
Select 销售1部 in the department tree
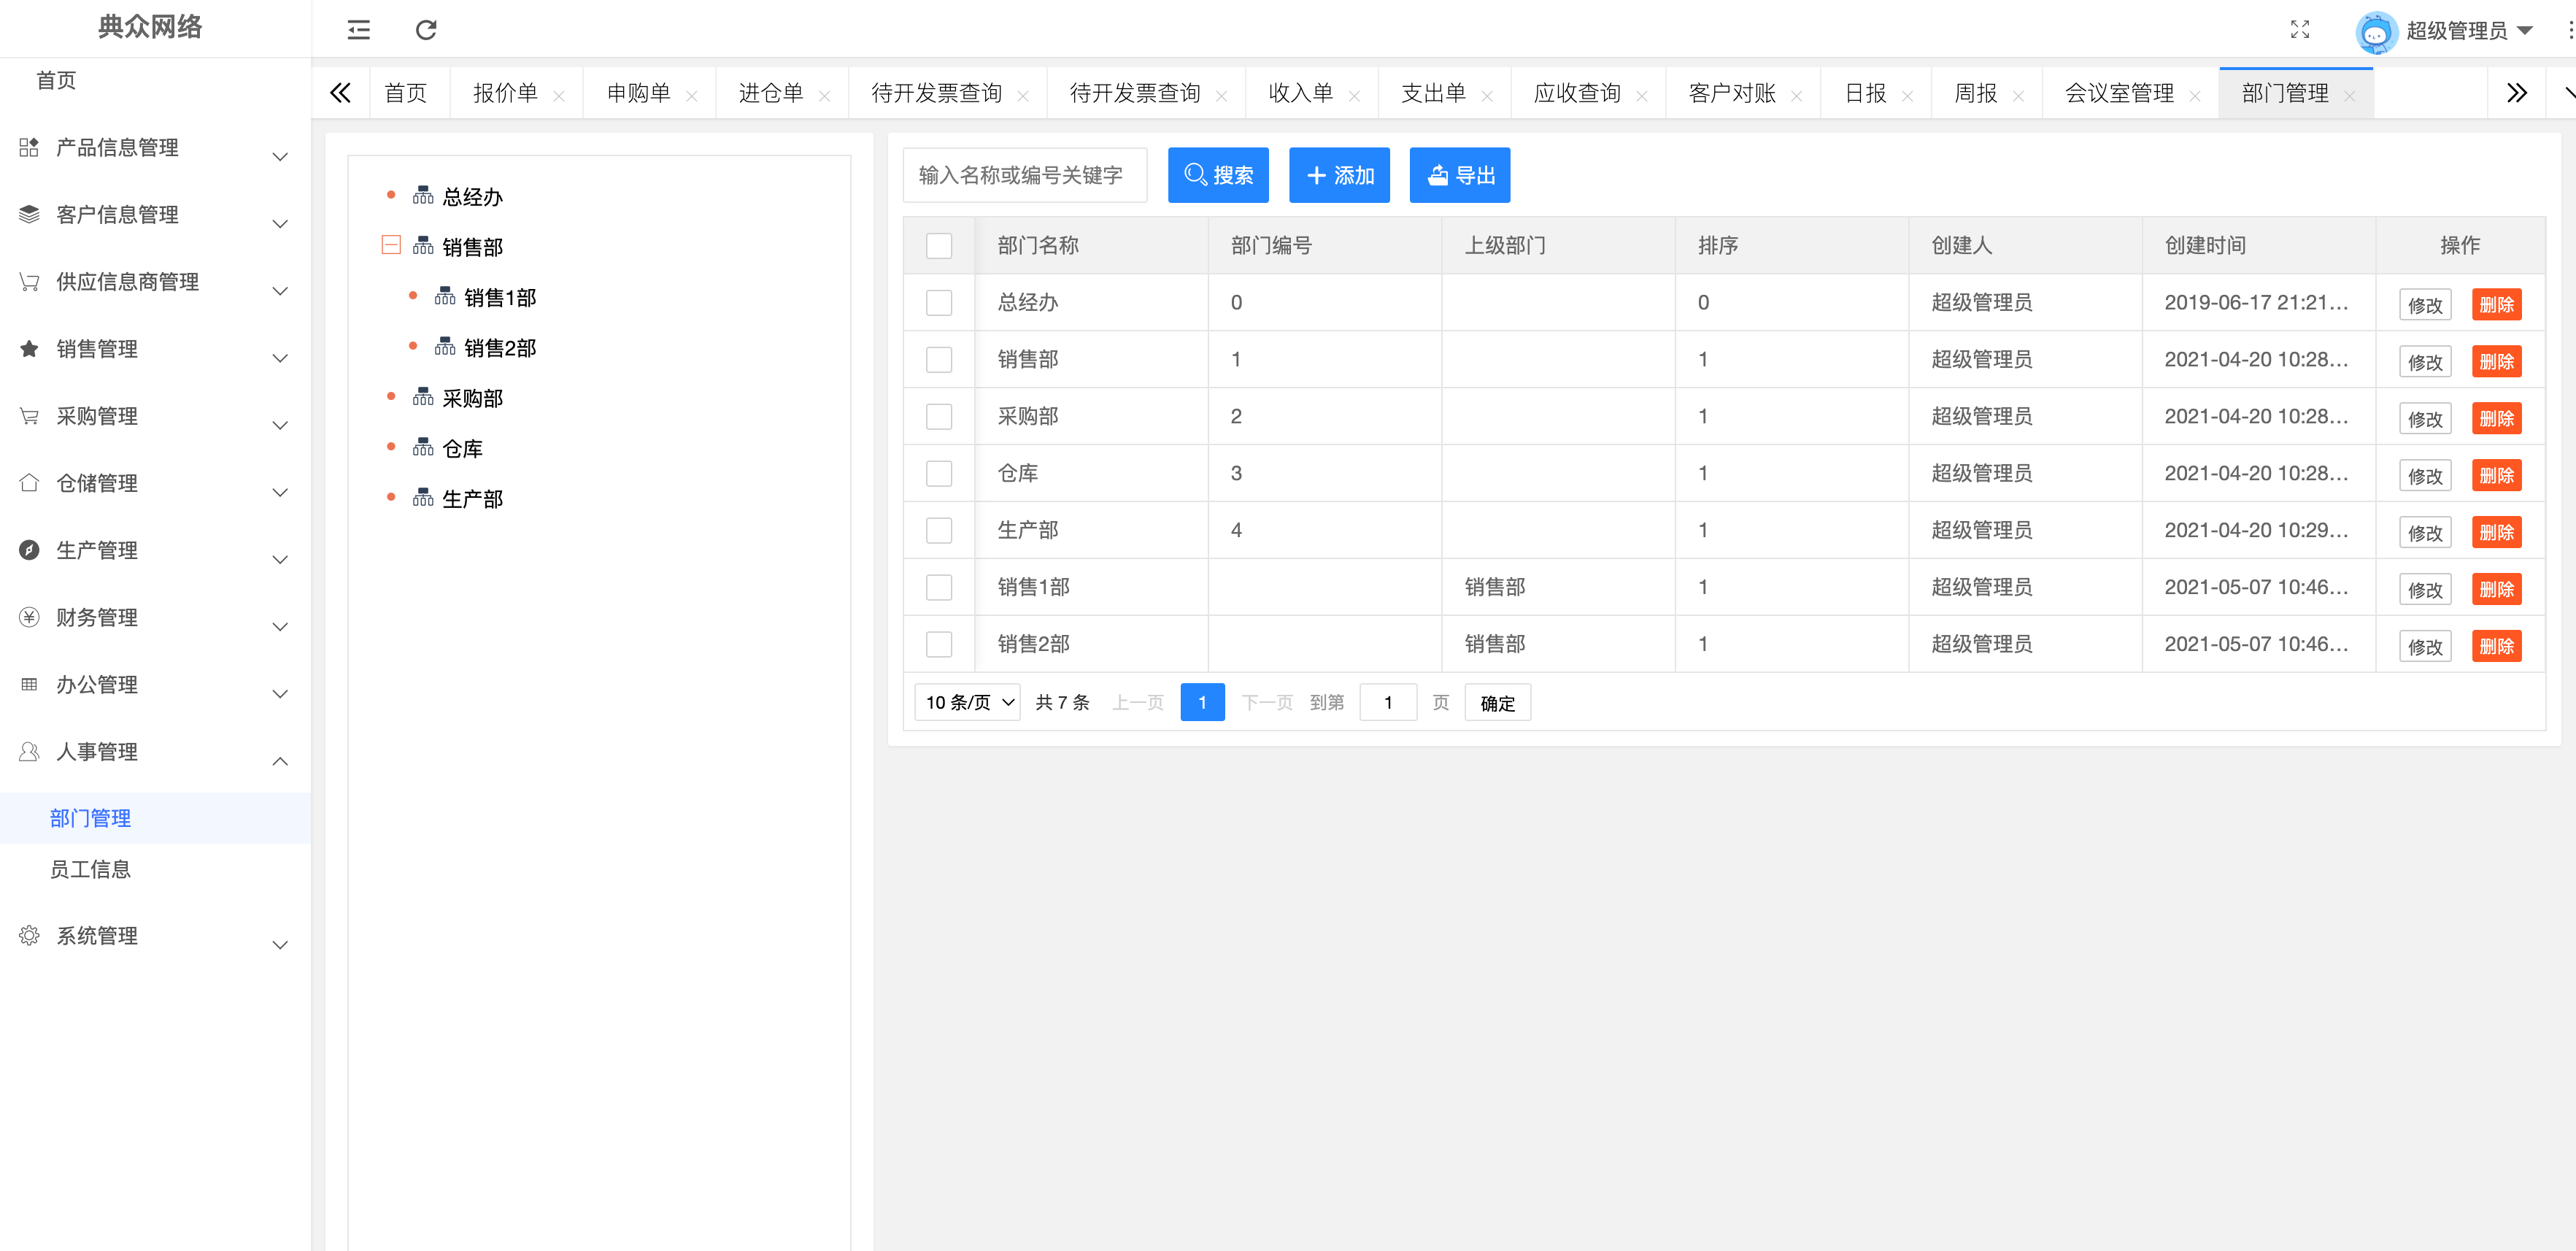(x=500, y=297)
